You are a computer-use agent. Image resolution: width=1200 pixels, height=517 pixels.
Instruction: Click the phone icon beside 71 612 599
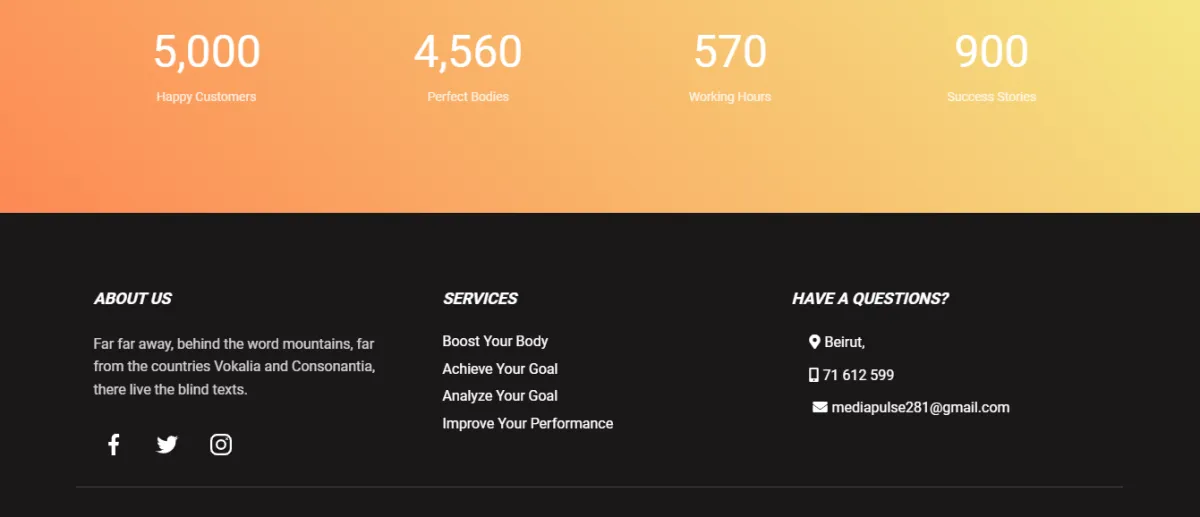click(813, 375)
